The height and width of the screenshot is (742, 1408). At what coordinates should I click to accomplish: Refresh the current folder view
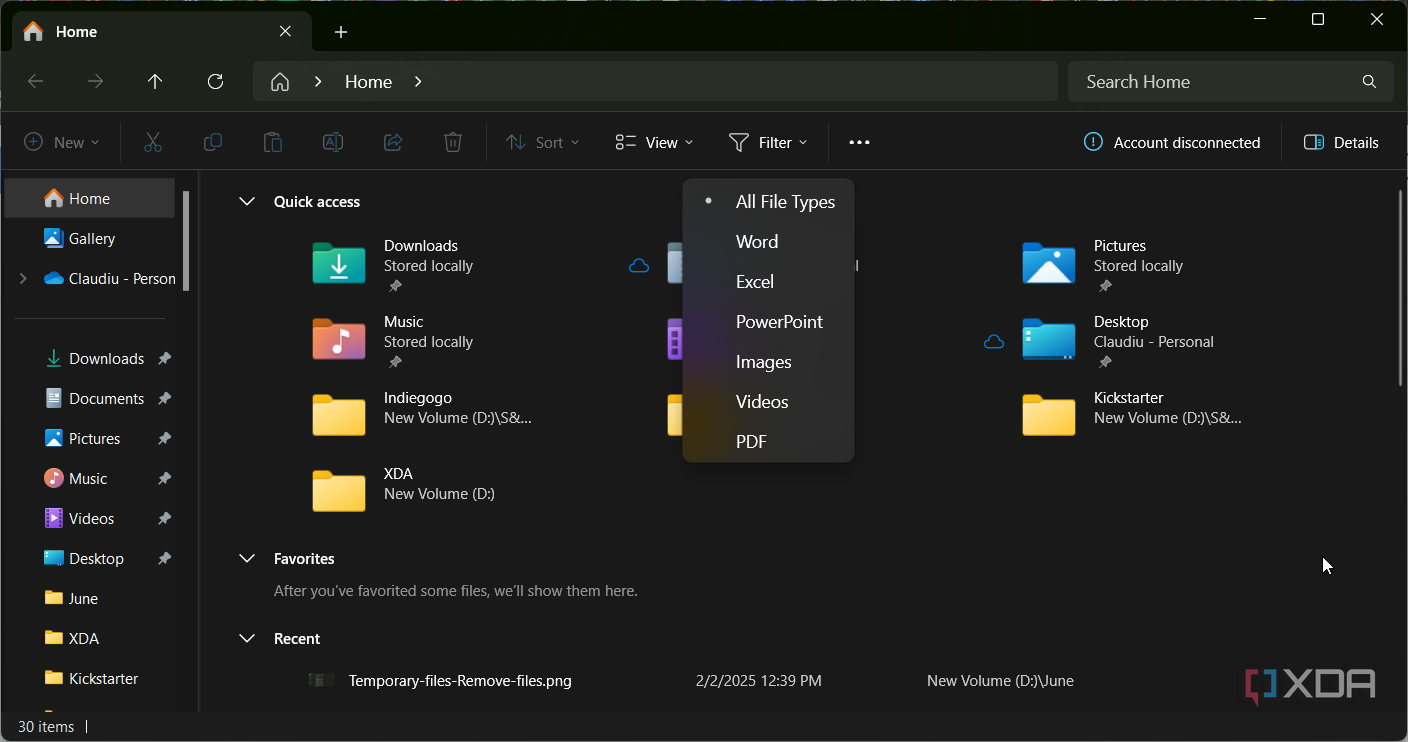click(x=215, y=81)
